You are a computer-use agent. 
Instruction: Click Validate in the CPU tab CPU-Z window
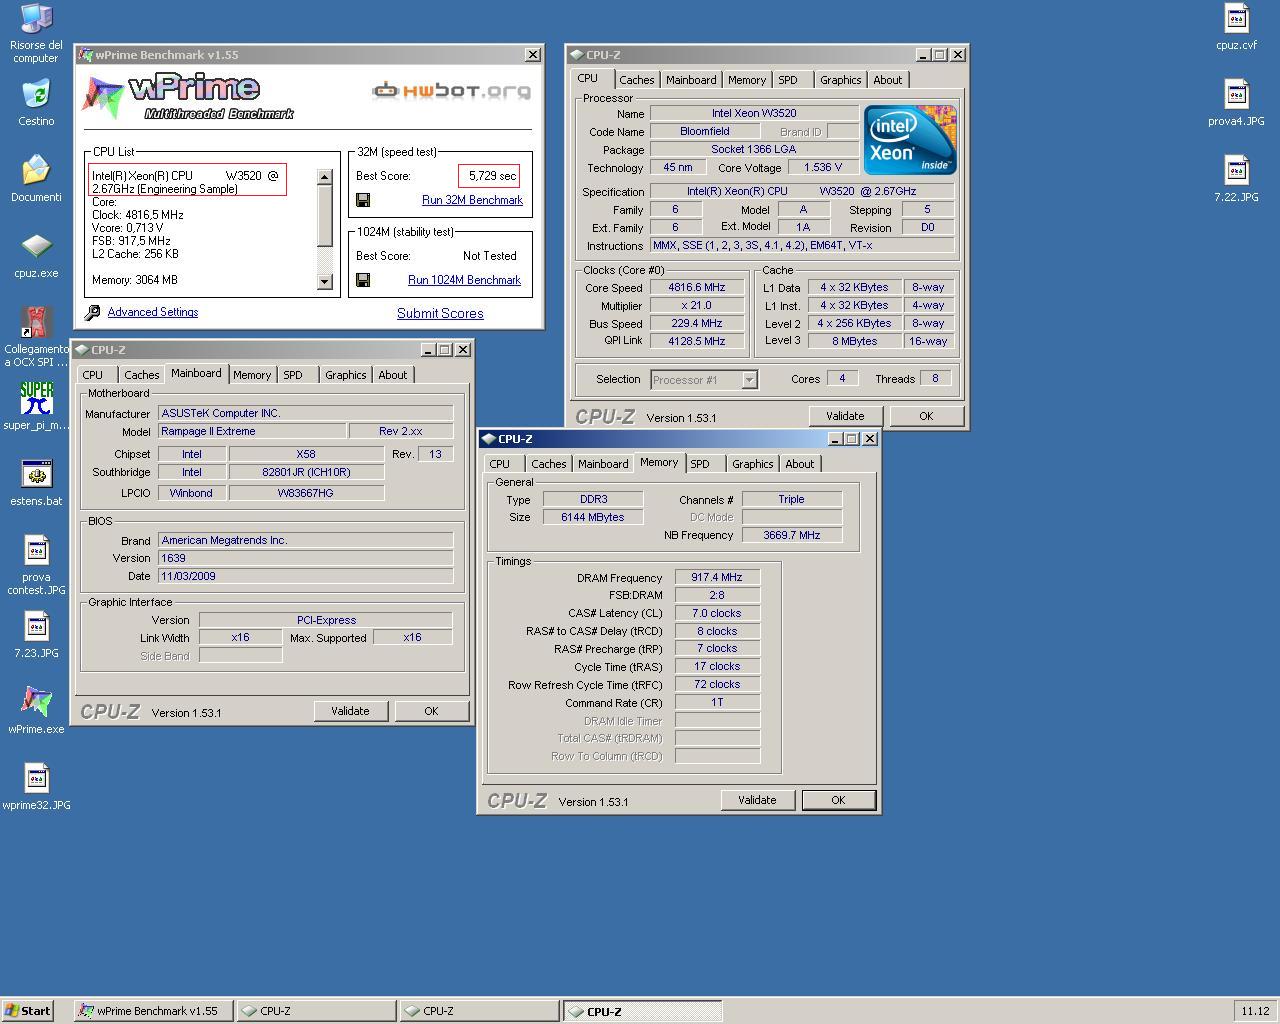tap(845, 416)
